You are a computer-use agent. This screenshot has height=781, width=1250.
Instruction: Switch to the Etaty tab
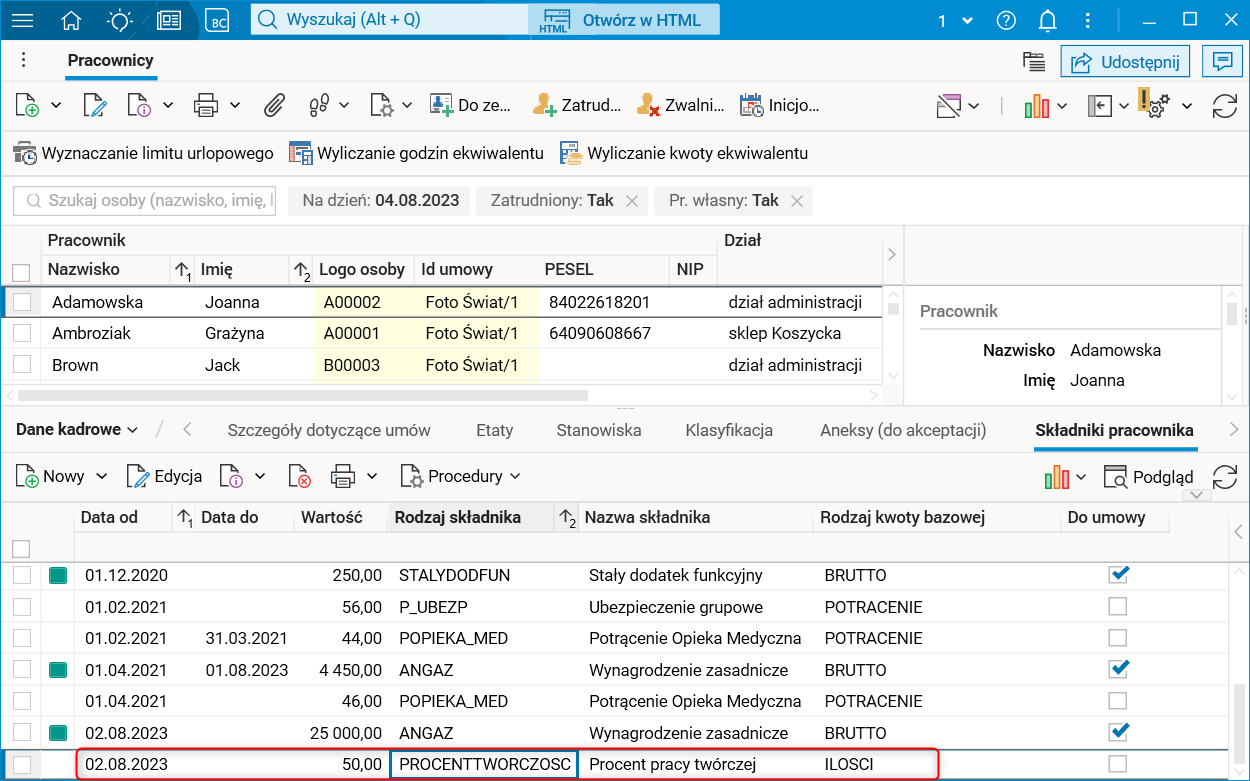coord(494,430)
